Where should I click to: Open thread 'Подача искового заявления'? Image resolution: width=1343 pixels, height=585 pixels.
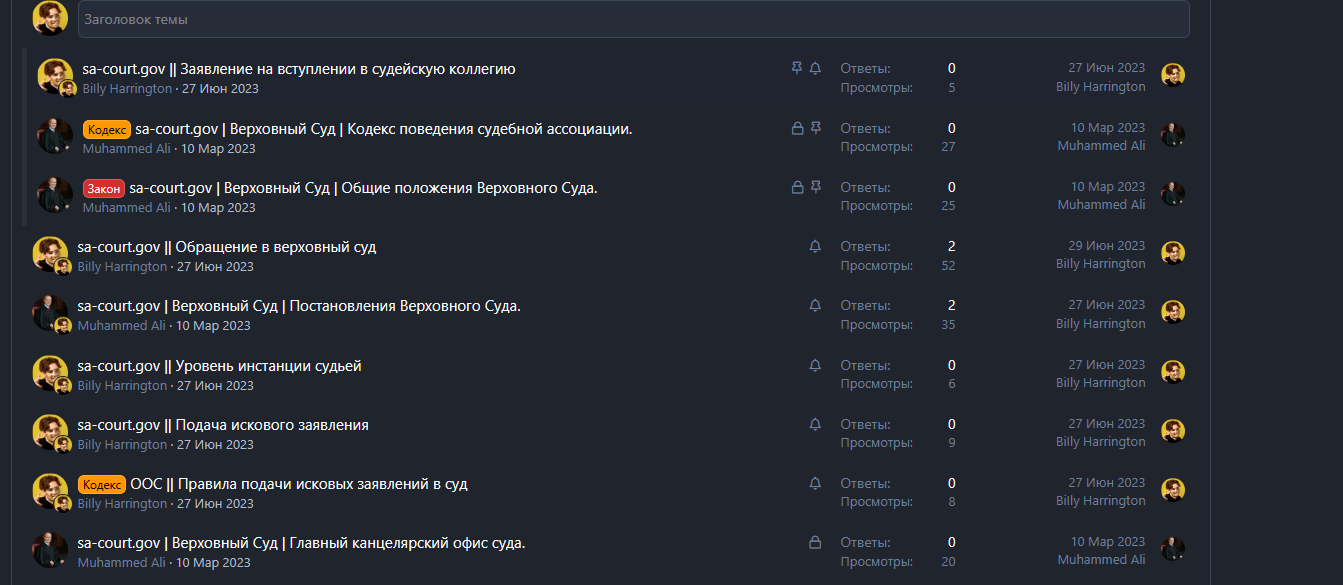223,425
